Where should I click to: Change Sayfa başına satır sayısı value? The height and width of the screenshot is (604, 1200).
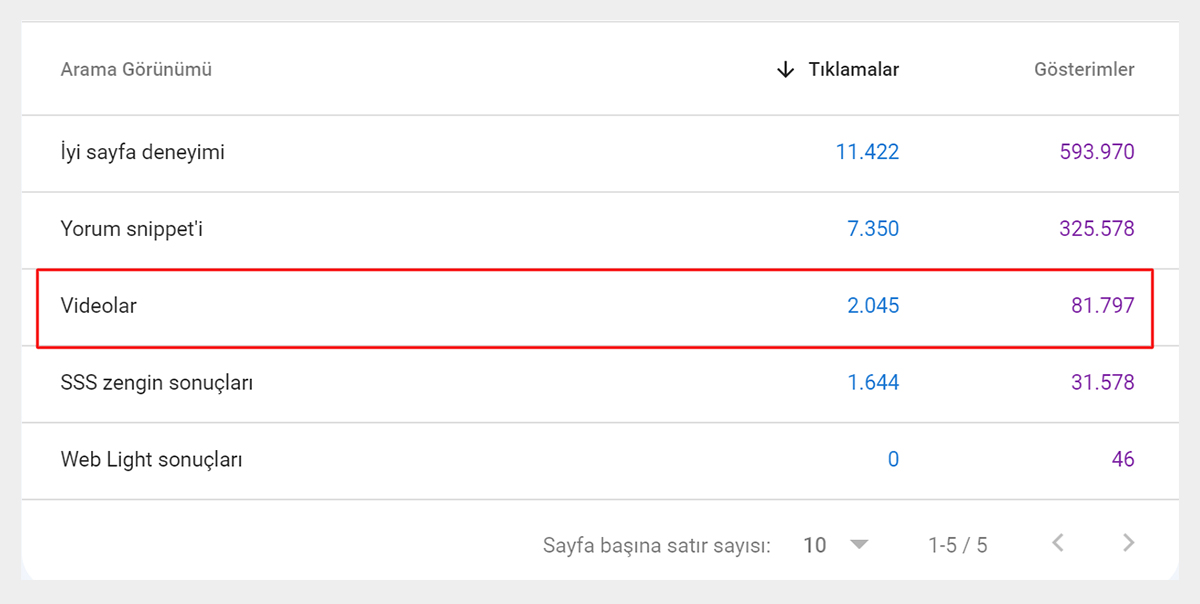pyautogui.click(x=830, y=544)
